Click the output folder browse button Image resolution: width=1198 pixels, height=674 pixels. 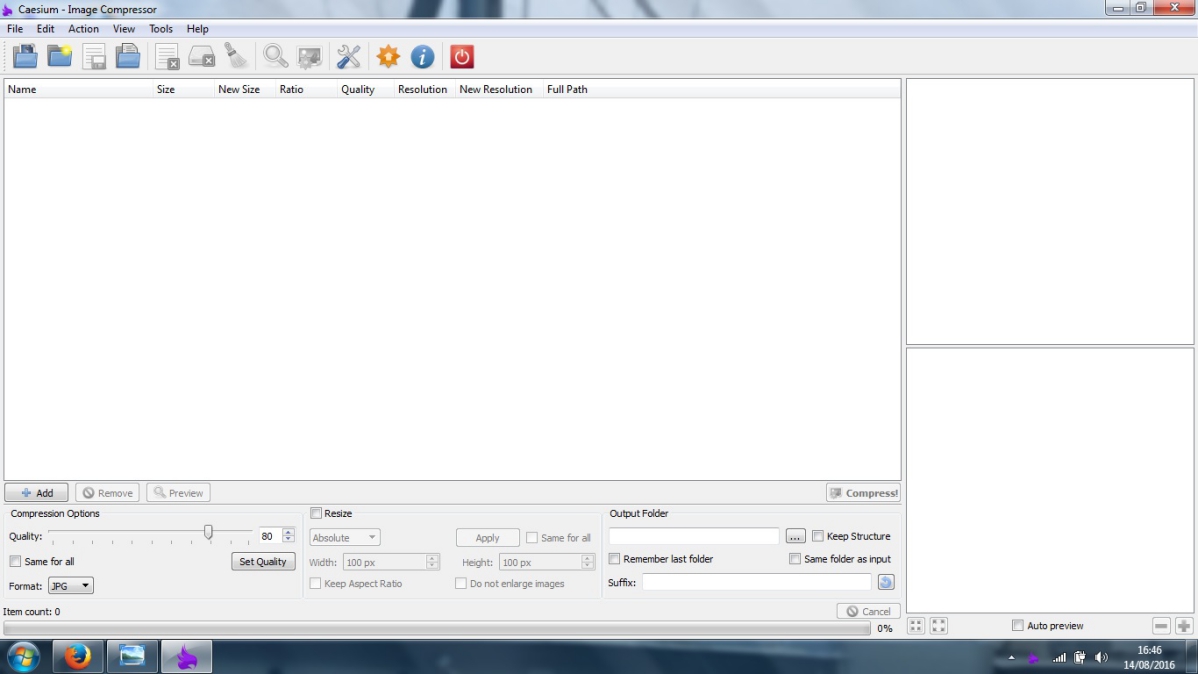coord(795,536)
